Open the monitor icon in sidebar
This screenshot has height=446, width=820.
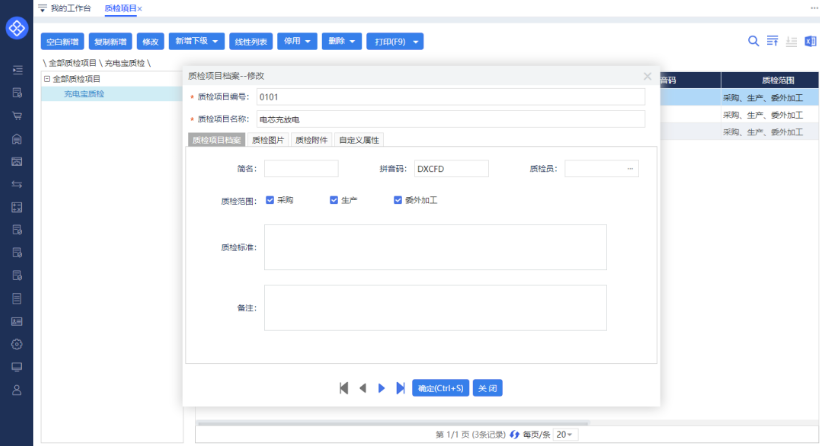pyautogui.click(x=17, y=367)
